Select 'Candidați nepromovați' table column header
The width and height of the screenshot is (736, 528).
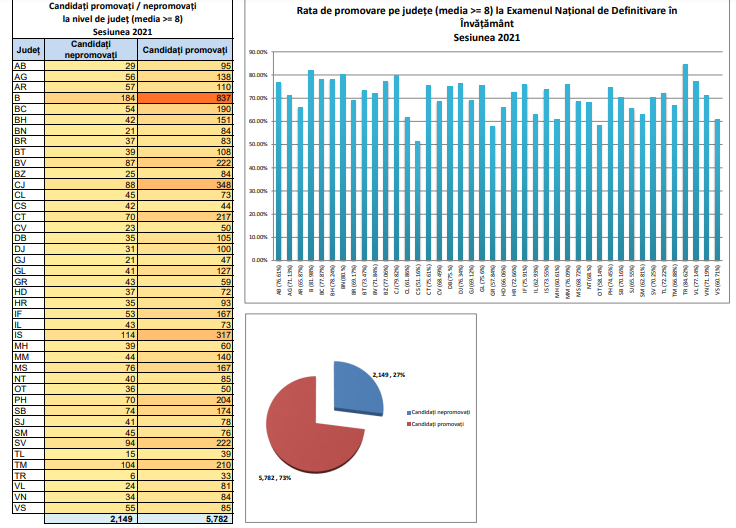(x=89, y=50)
